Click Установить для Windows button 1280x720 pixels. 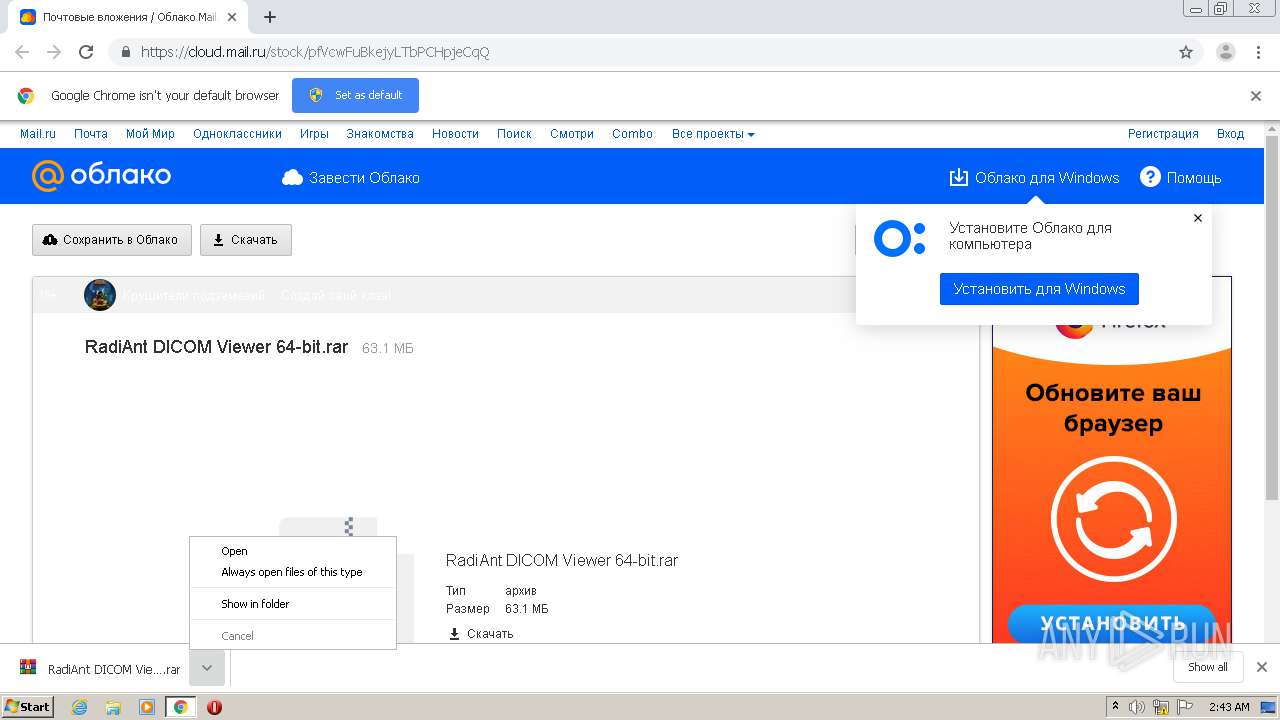[1039, 289]
